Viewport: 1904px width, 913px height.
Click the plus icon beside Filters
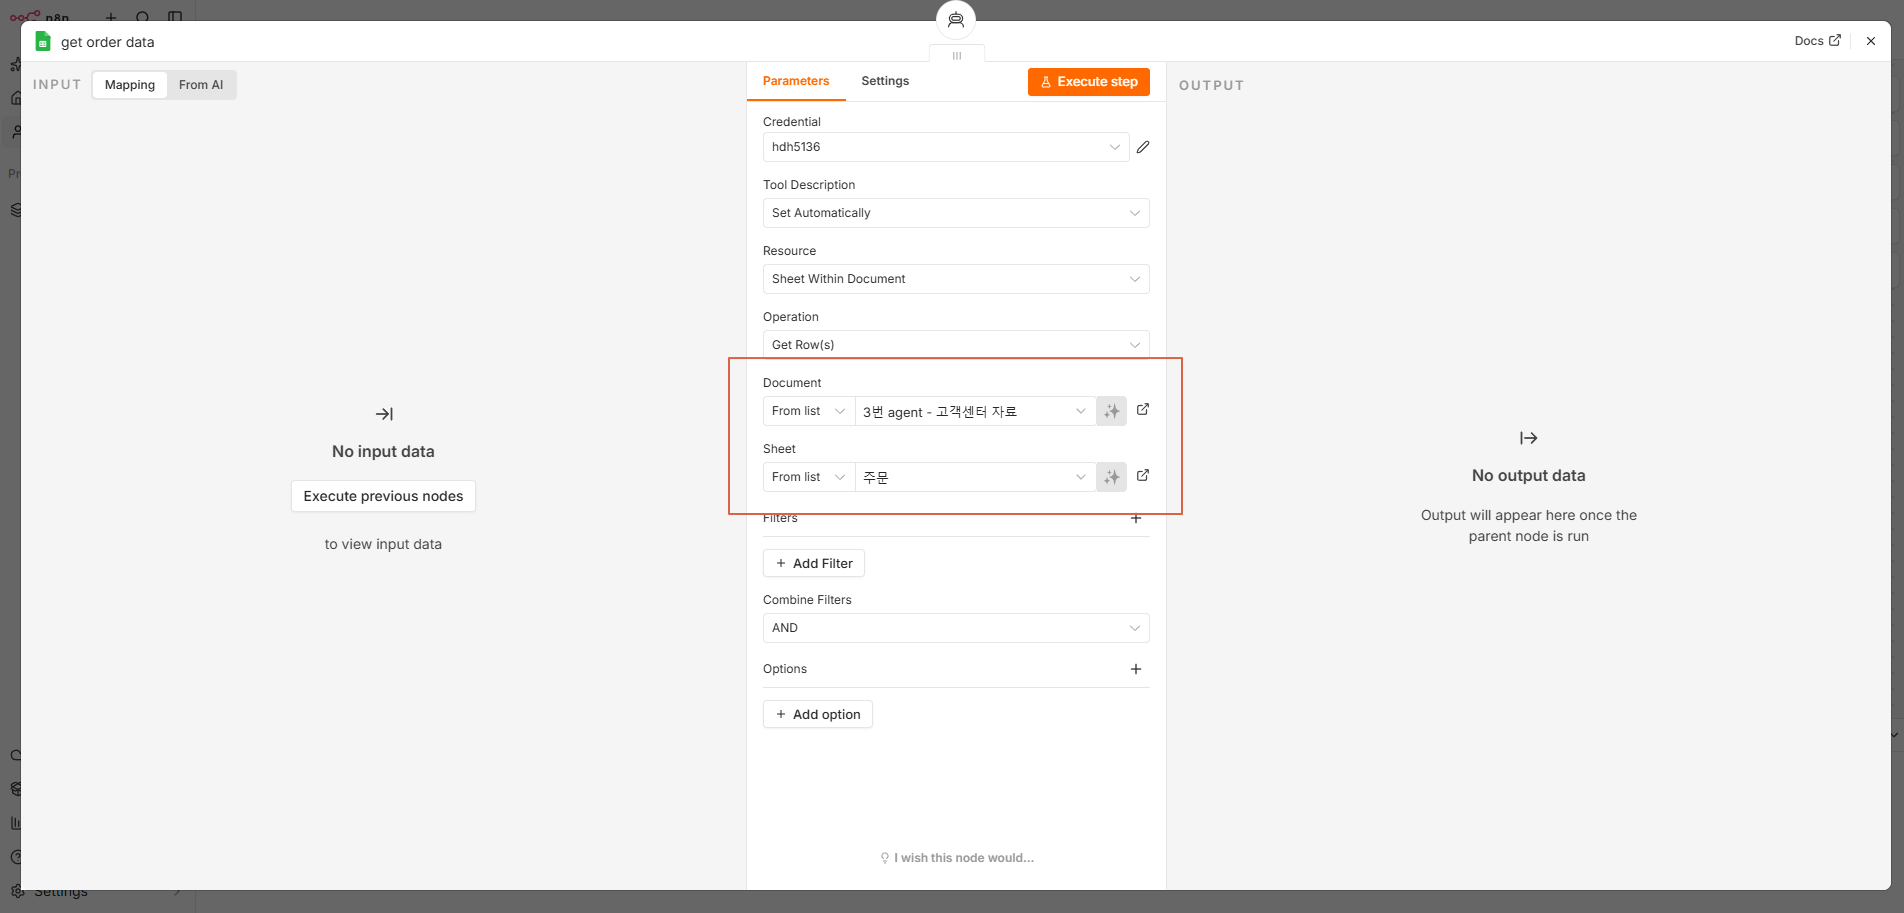click(x=1136, y=518)
